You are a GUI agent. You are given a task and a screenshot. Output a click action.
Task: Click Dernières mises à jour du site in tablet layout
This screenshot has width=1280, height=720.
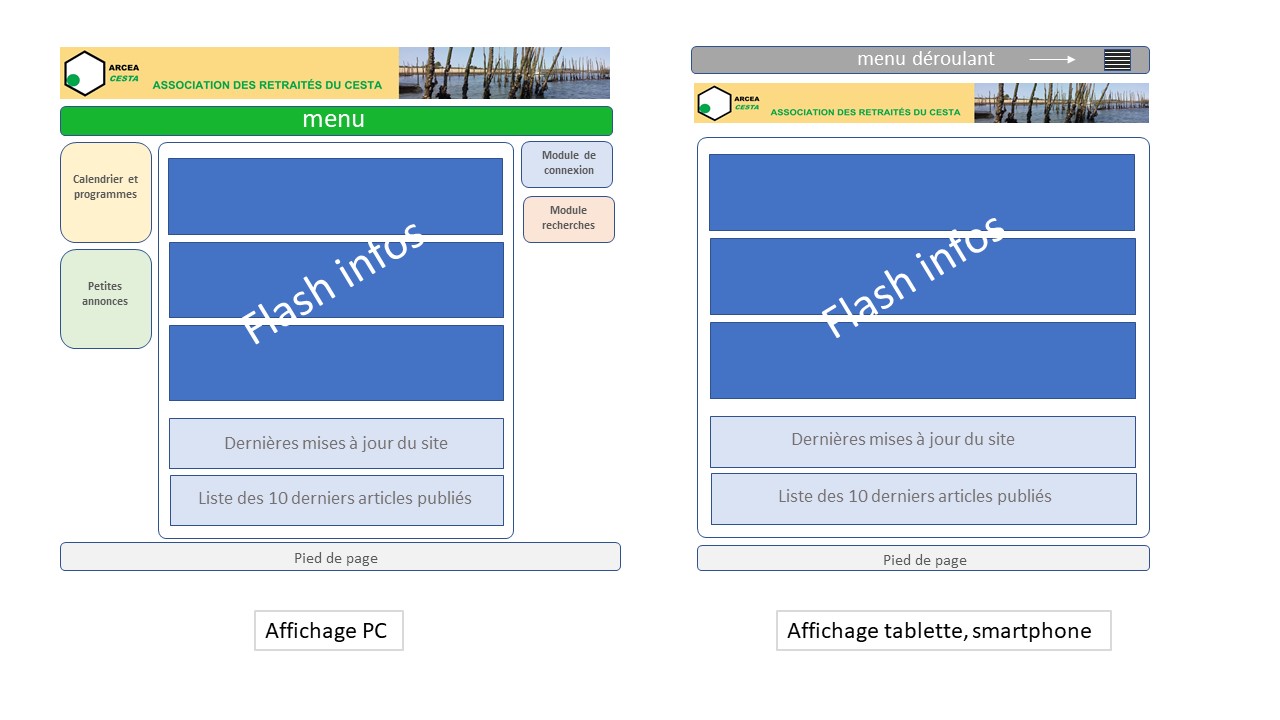click(923, 441)
